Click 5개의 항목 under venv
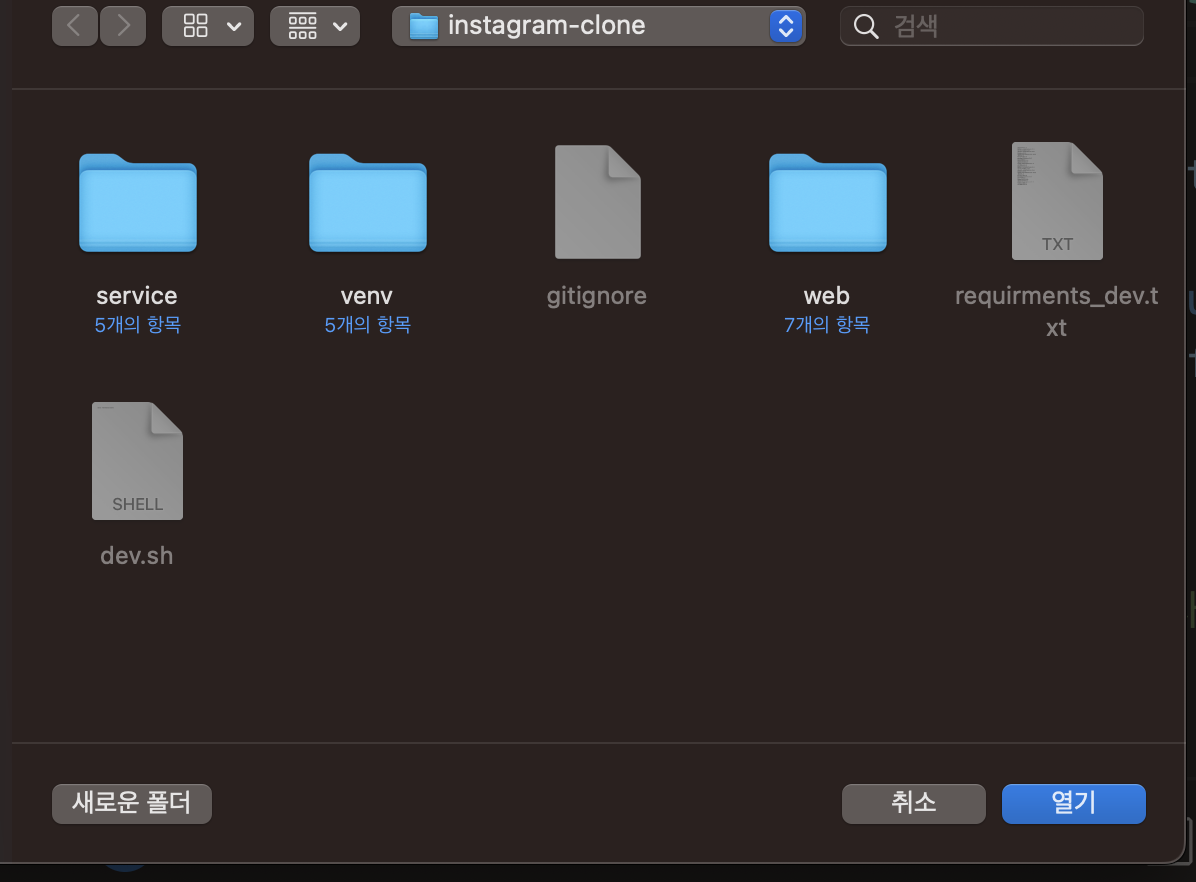Image resolution: width=1196 pixels, height=882 pixels. coord(368,325)
